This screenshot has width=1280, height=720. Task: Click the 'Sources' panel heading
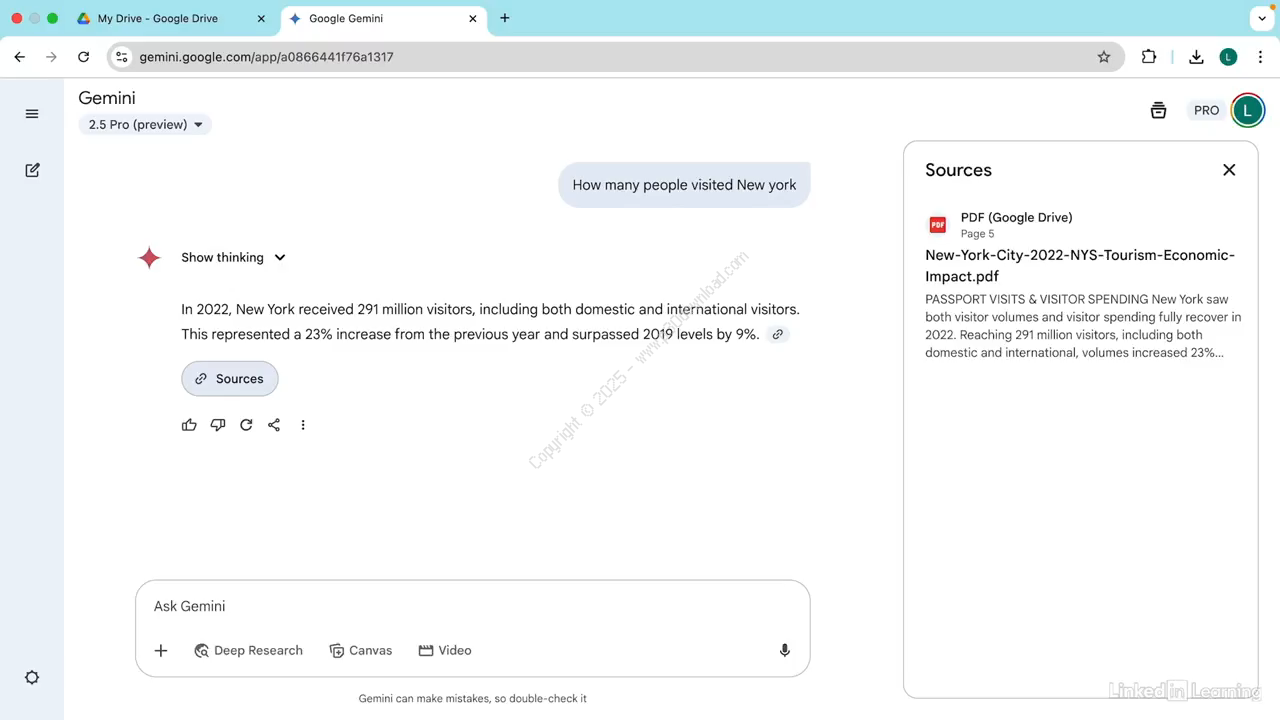[958, 170]
